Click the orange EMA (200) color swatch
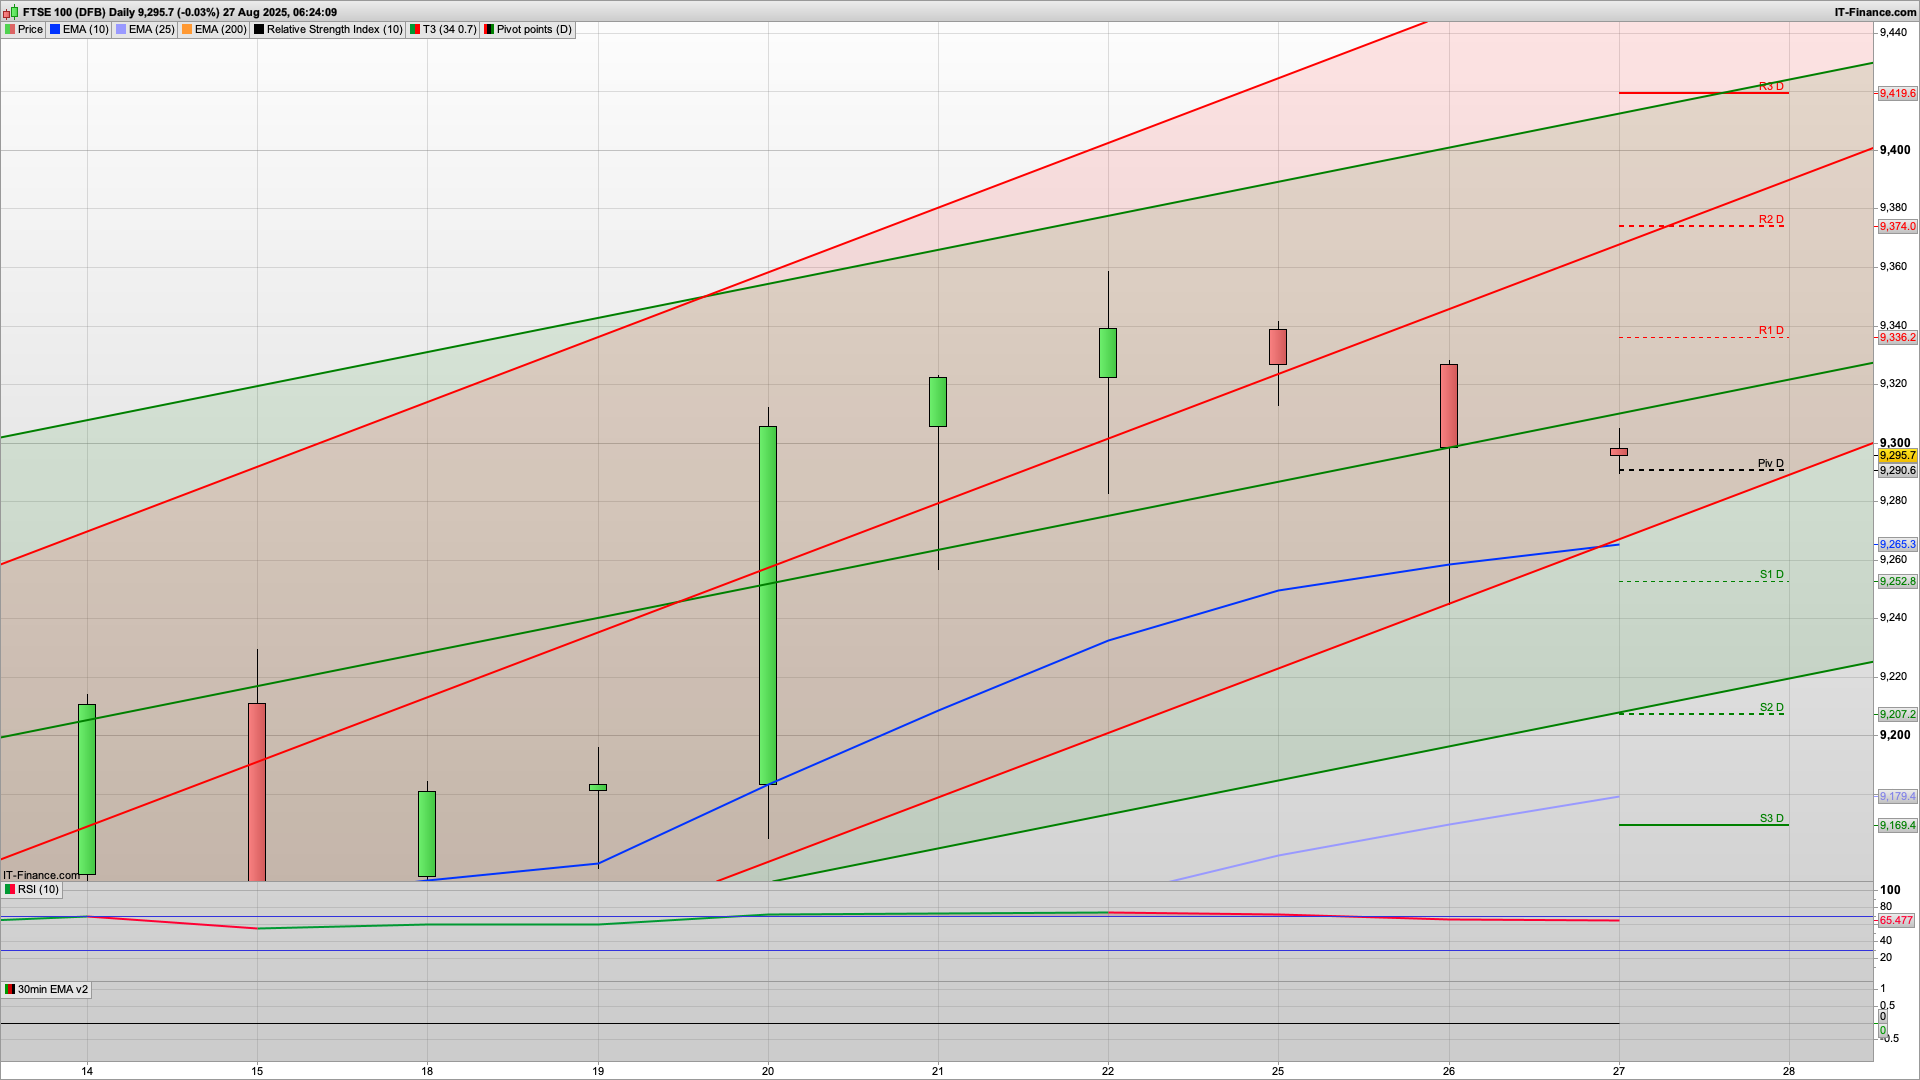 (x=187, y=30)
